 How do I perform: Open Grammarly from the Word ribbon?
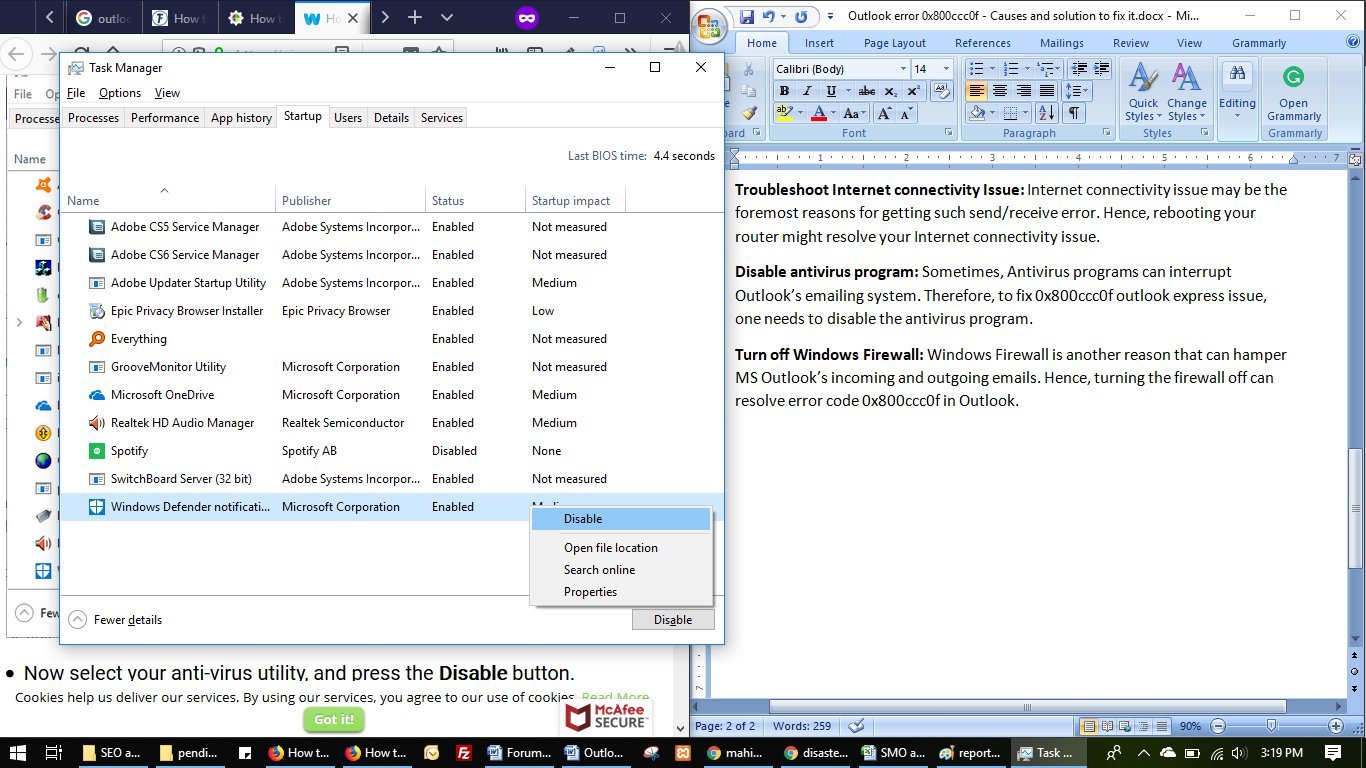click(1294, 92)
